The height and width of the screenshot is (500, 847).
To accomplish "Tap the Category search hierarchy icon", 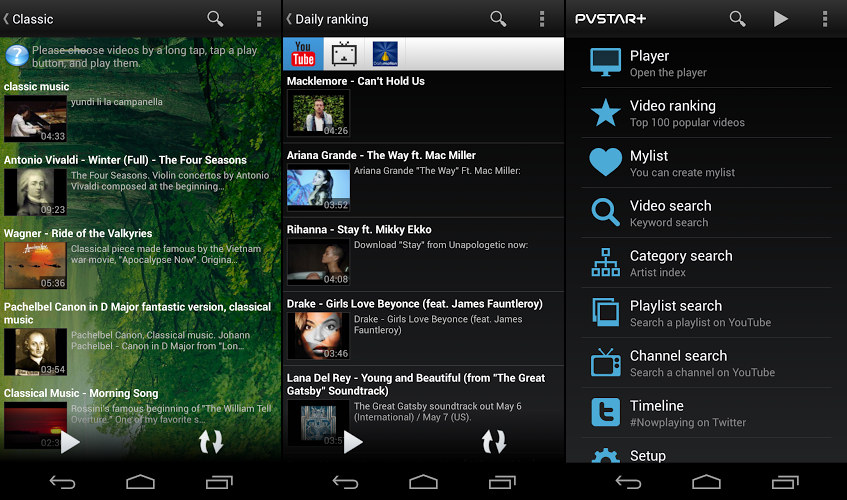I will (605, 263).
